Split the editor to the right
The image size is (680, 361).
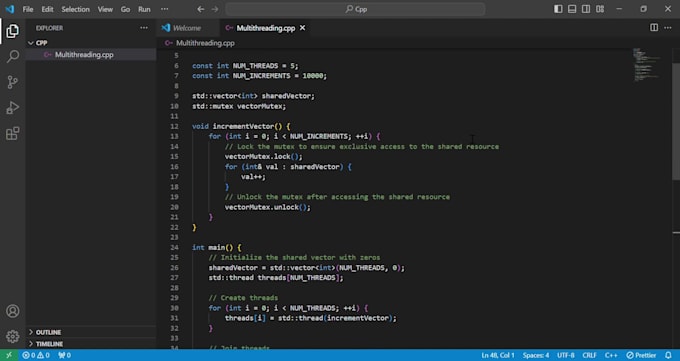[x=654, y=27]
